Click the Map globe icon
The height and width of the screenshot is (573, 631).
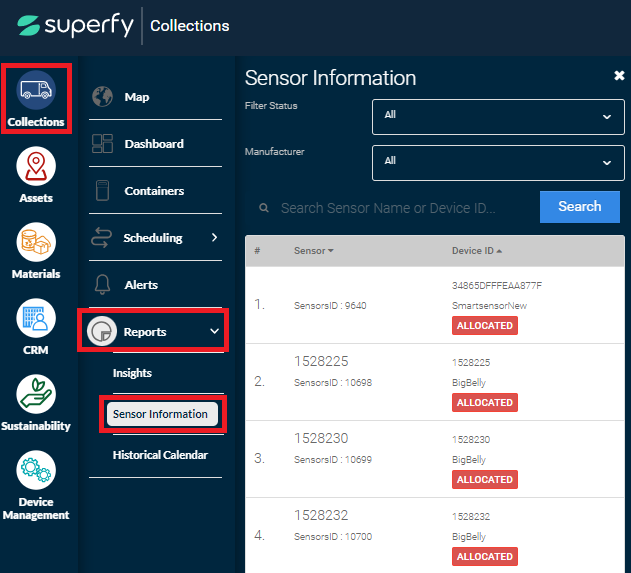pos(102,97)
